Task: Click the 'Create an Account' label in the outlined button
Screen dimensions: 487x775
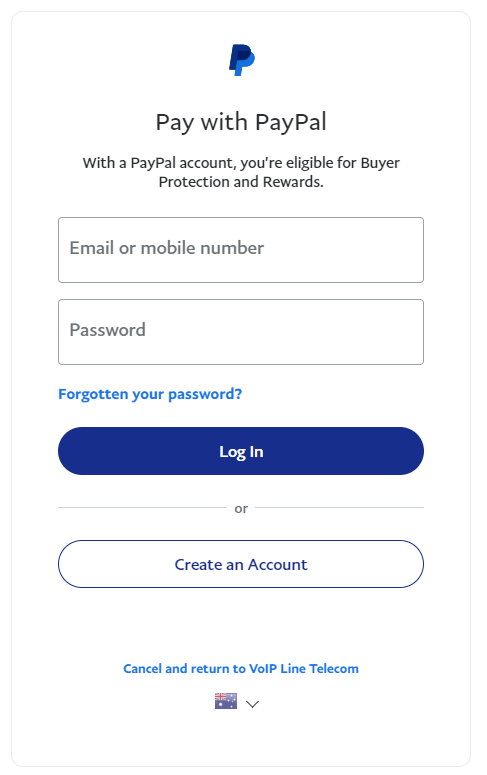Action: 241,564
